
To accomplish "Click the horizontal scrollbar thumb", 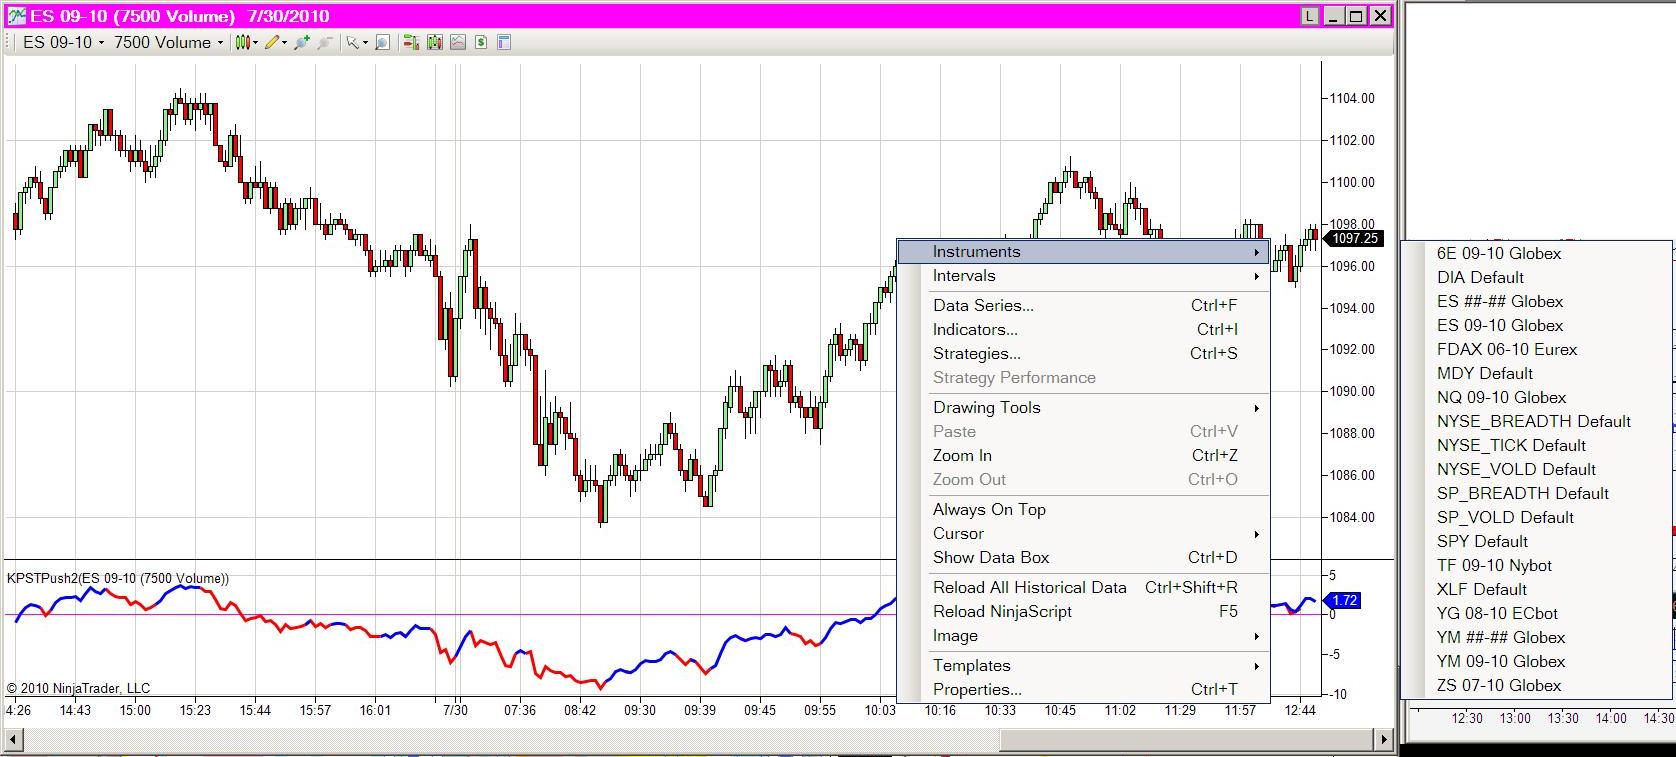I will (x=1187, y=739).
